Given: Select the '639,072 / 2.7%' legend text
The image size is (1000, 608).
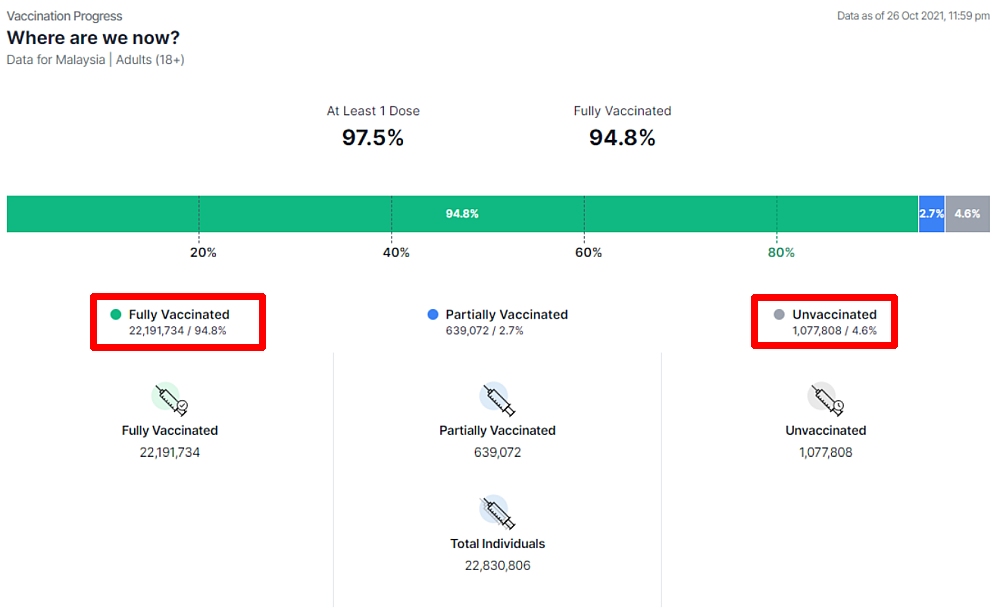Looking at the screenshot, I should tap(484, 330).
